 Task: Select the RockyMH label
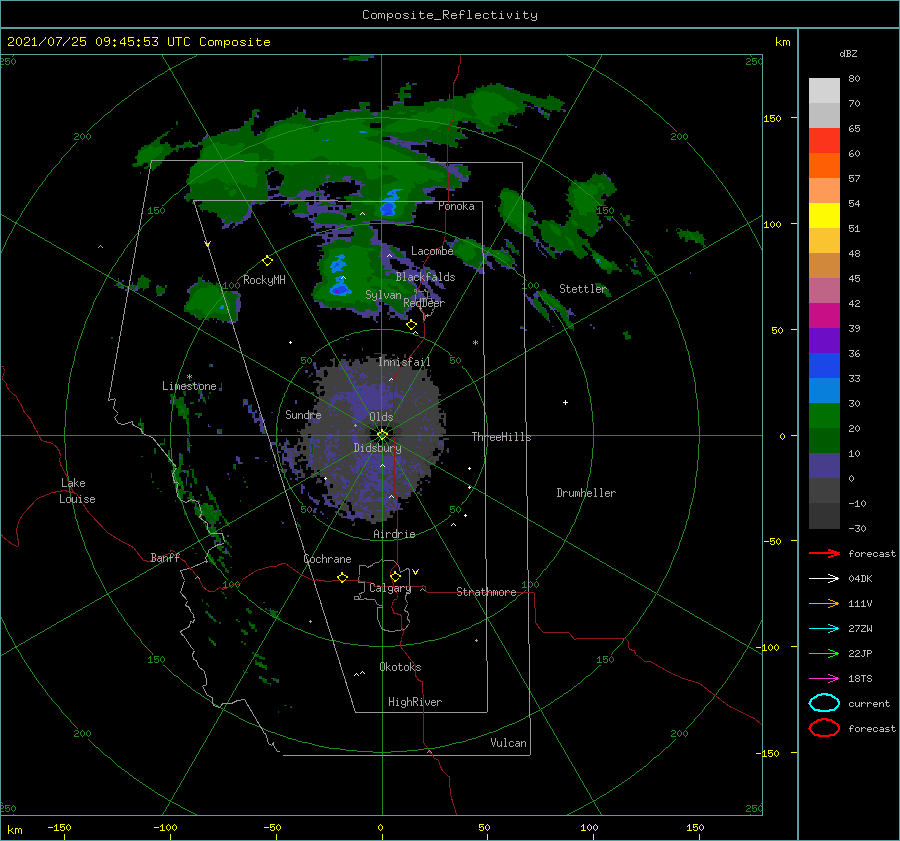[x=264, y=280]
